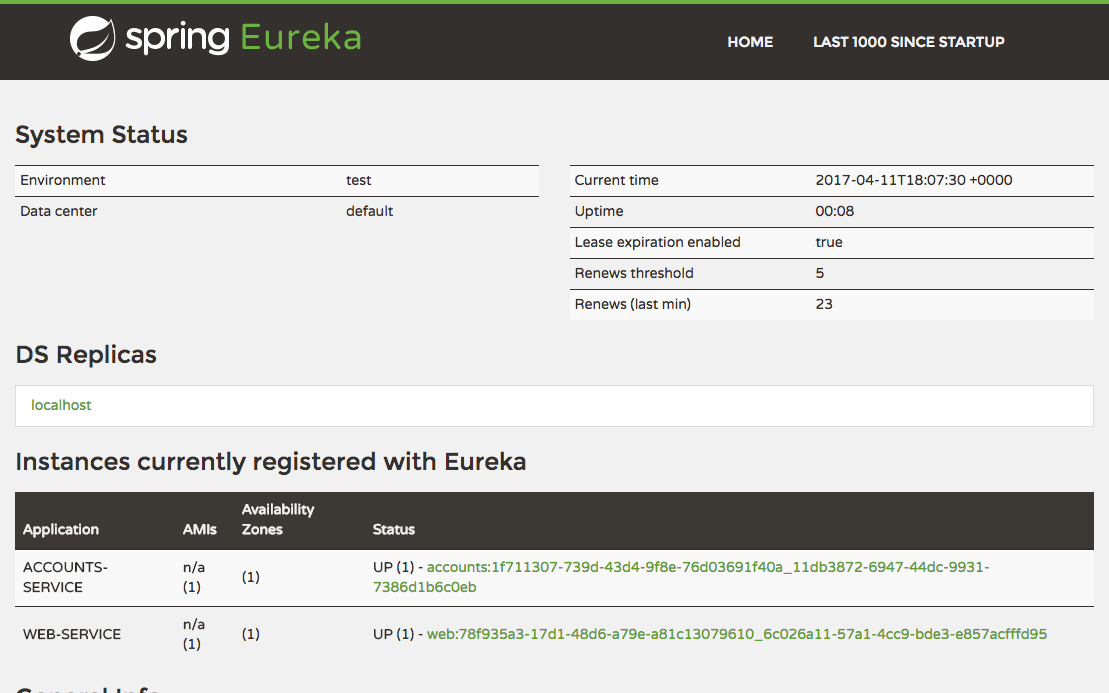Select the renews threshold value 5
This screenshot has width=1109, height=693.
(x=819, y=274)
